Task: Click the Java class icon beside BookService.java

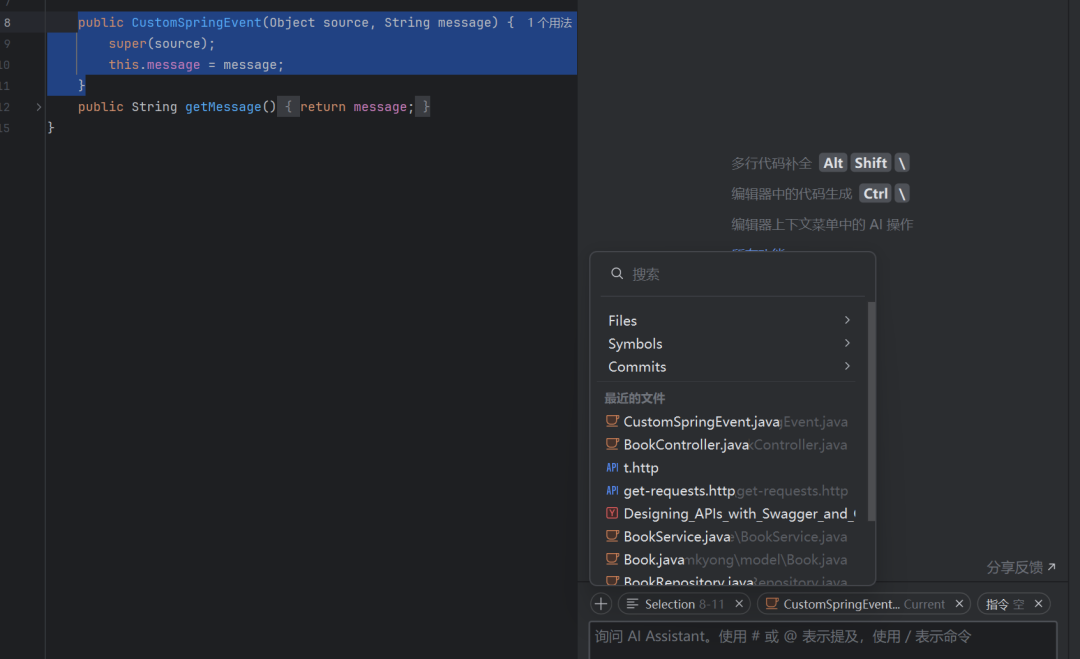Action: pos(612,536)
